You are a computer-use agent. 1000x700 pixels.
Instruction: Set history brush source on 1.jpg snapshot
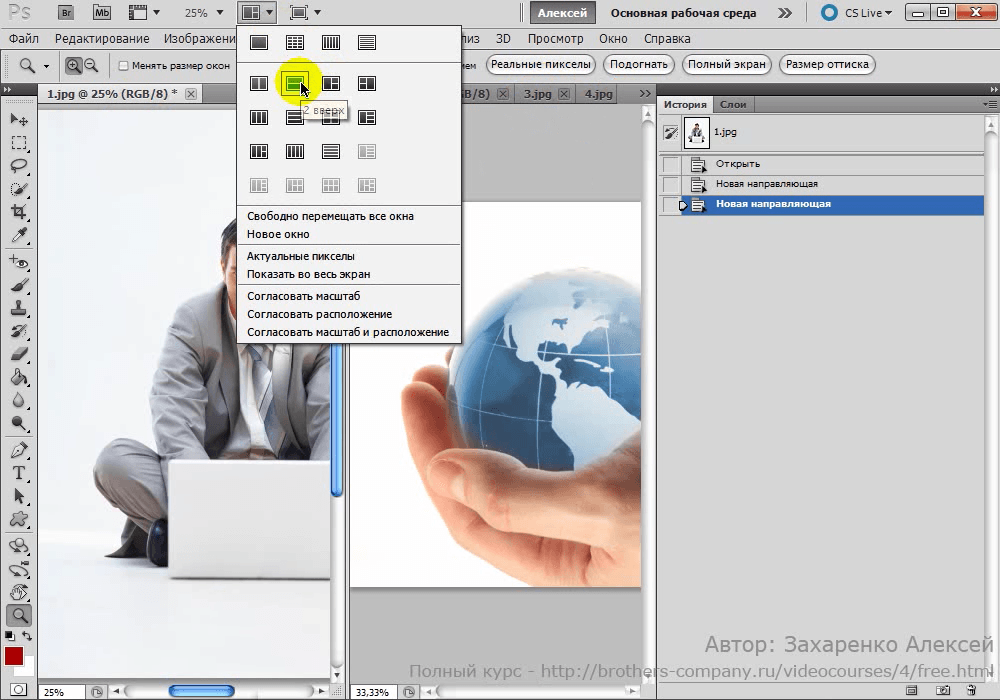coord(670,132)
